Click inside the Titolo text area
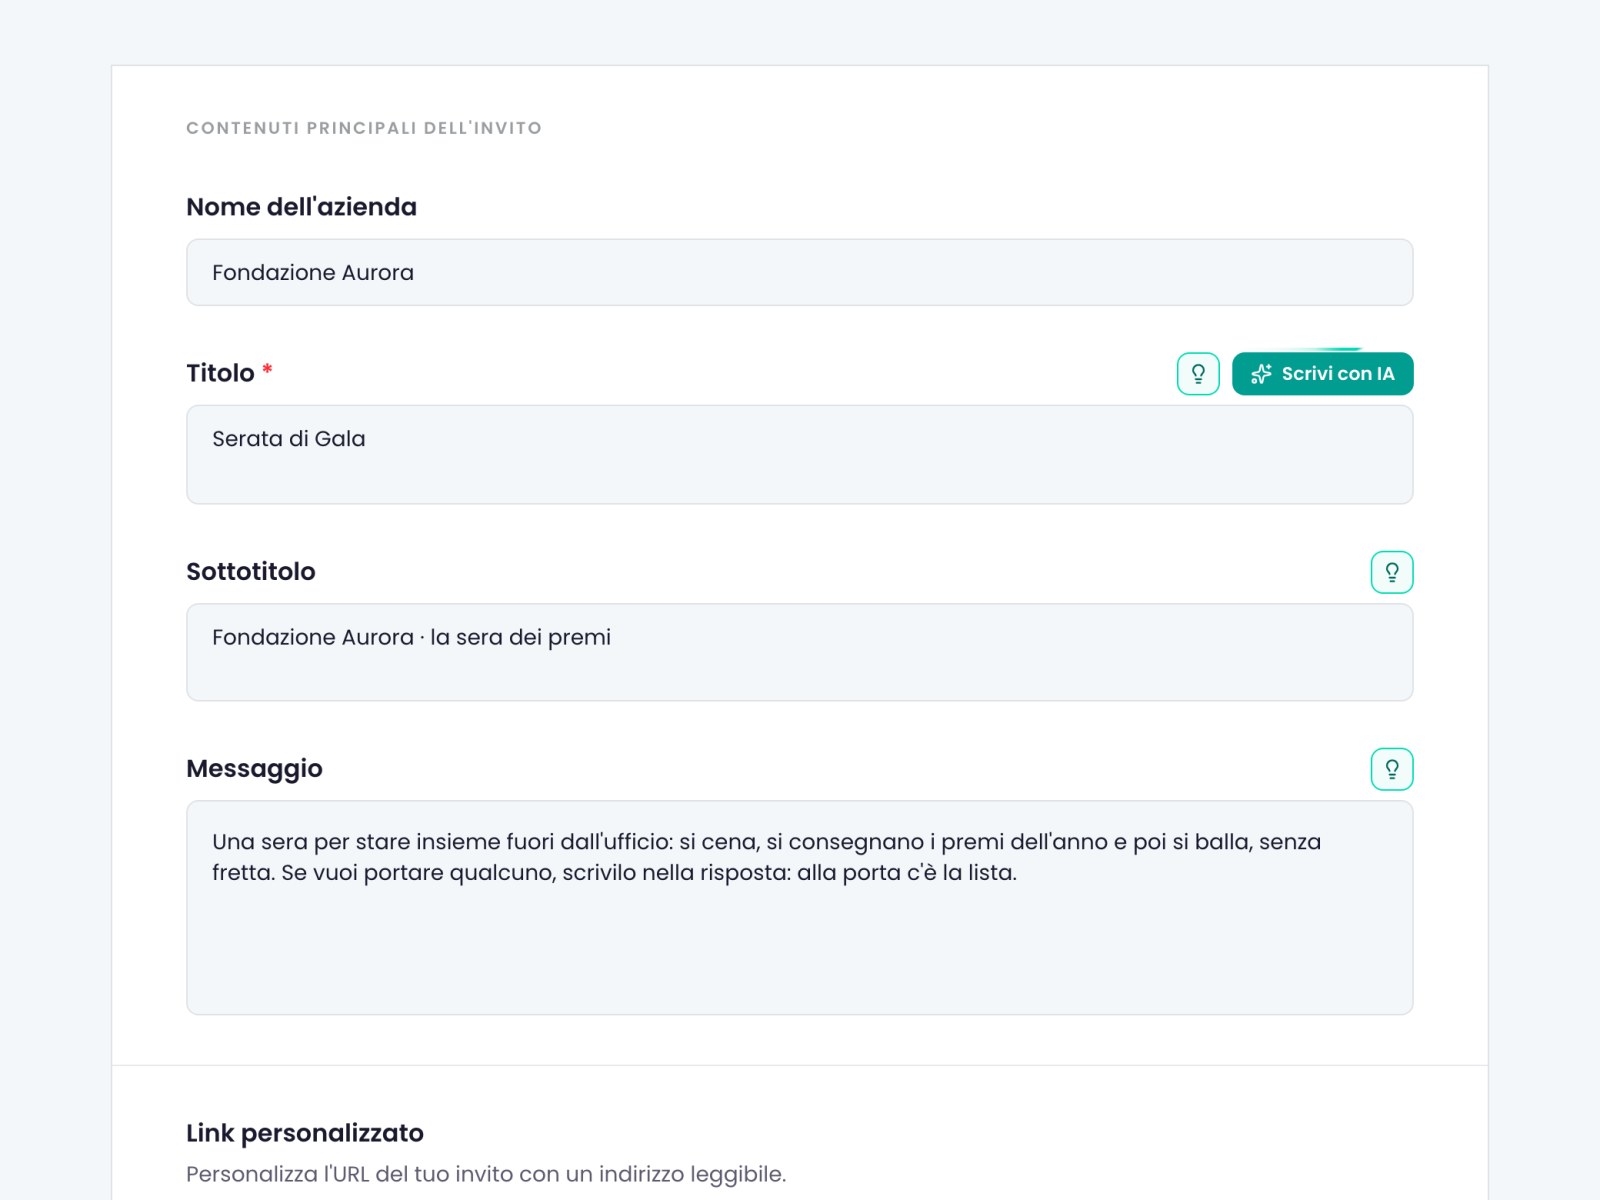This screenshot has width=1600, height=1200. tap(799, 454)
